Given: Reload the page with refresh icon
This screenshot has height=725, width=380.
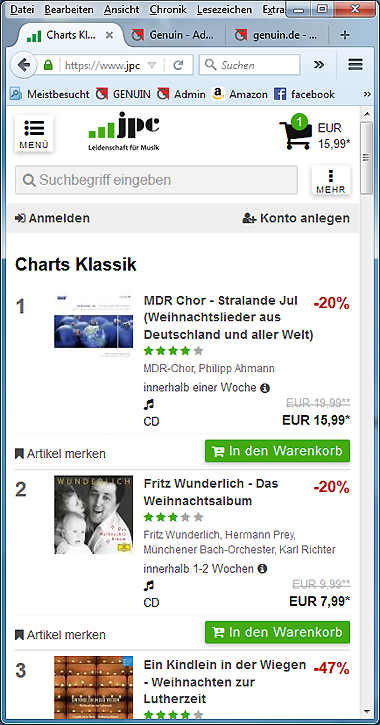Looking at the screenshot, I should click(178, 65).
